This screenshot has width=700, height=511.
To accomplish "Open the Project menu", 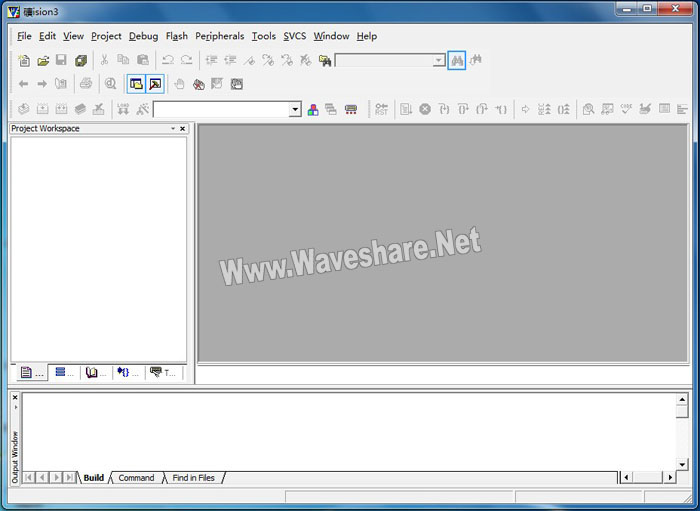I will [106, 36].
